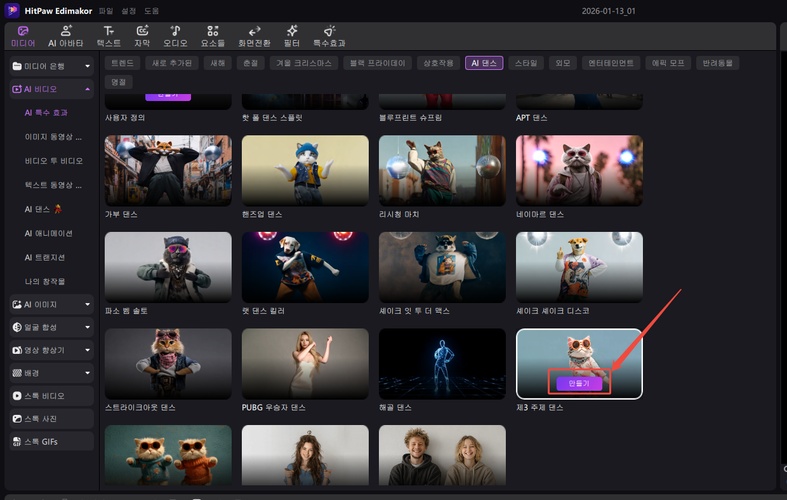Open the 파일 (File) menu
The height and width of the screenshot is (500, 787).
(105, 11)
